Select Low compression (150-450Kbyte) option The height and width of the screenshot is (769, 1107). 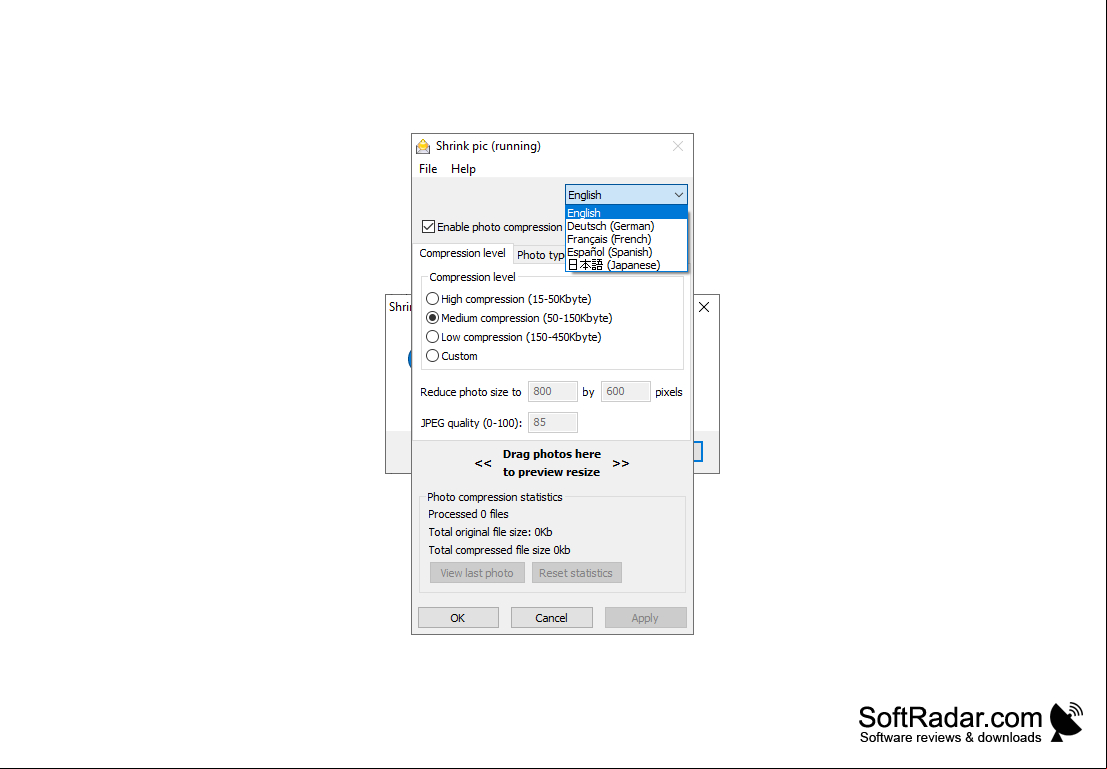pyautogui.click(x=513, y=337)
